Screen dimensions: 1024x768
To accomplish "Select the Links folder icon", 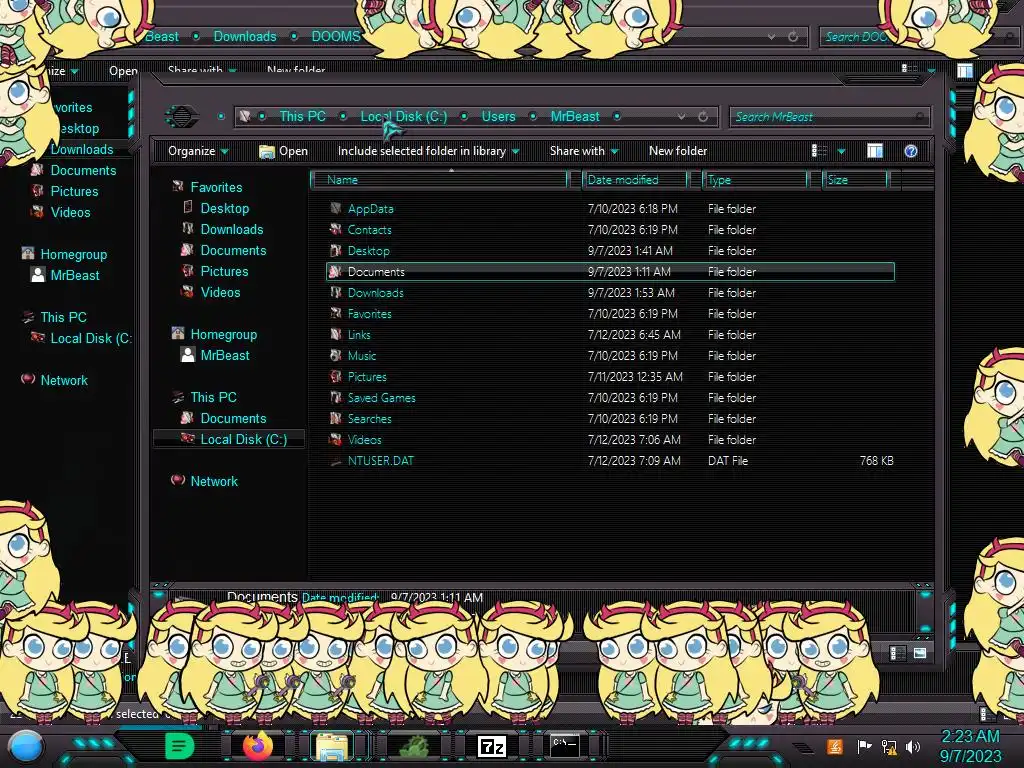I will click(x=336, y=334).
